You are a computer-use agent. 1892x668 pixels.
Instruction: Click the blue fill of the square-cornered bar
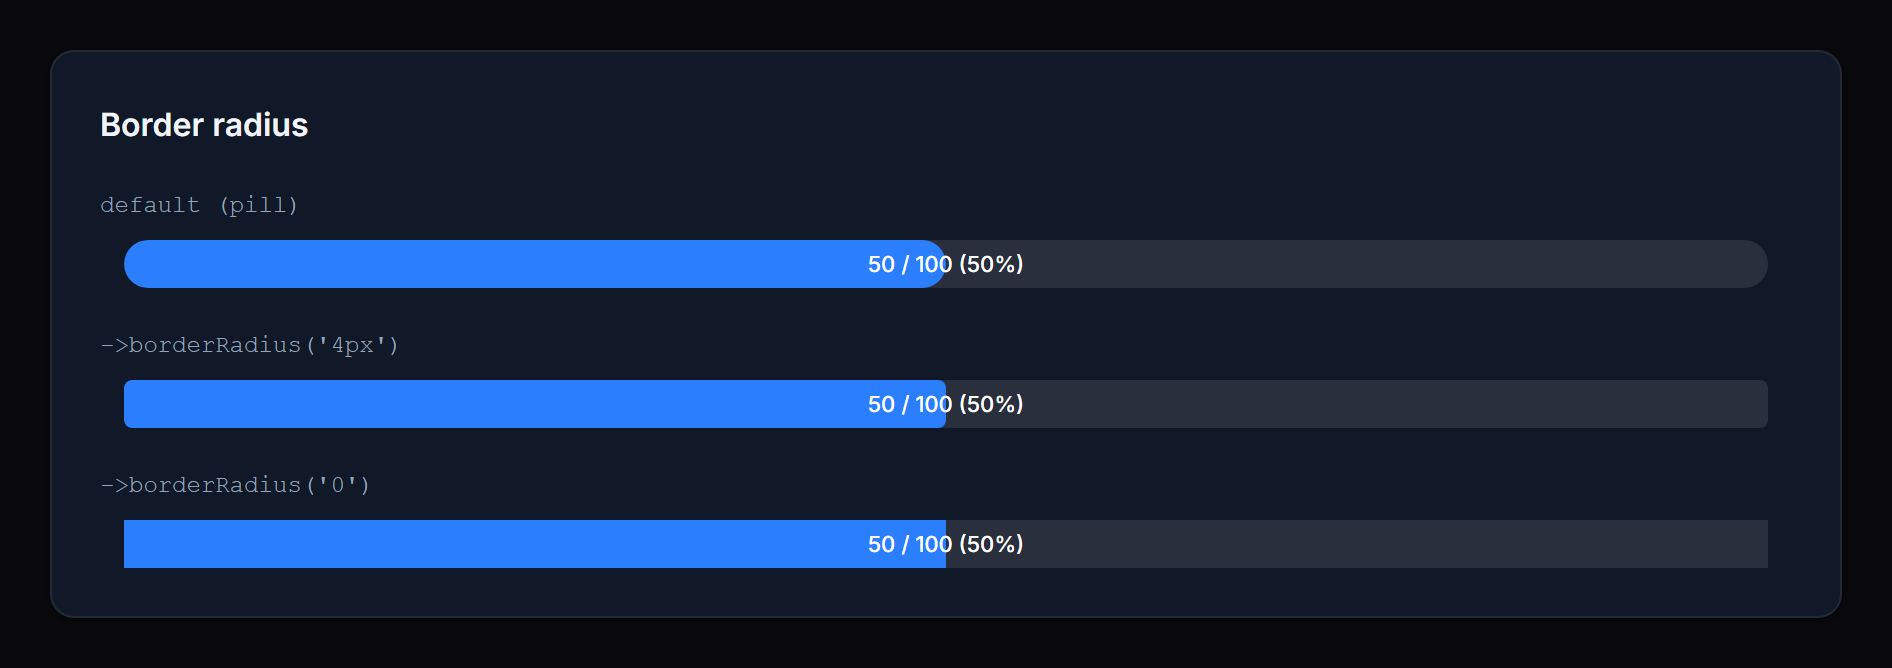[500, 544]
